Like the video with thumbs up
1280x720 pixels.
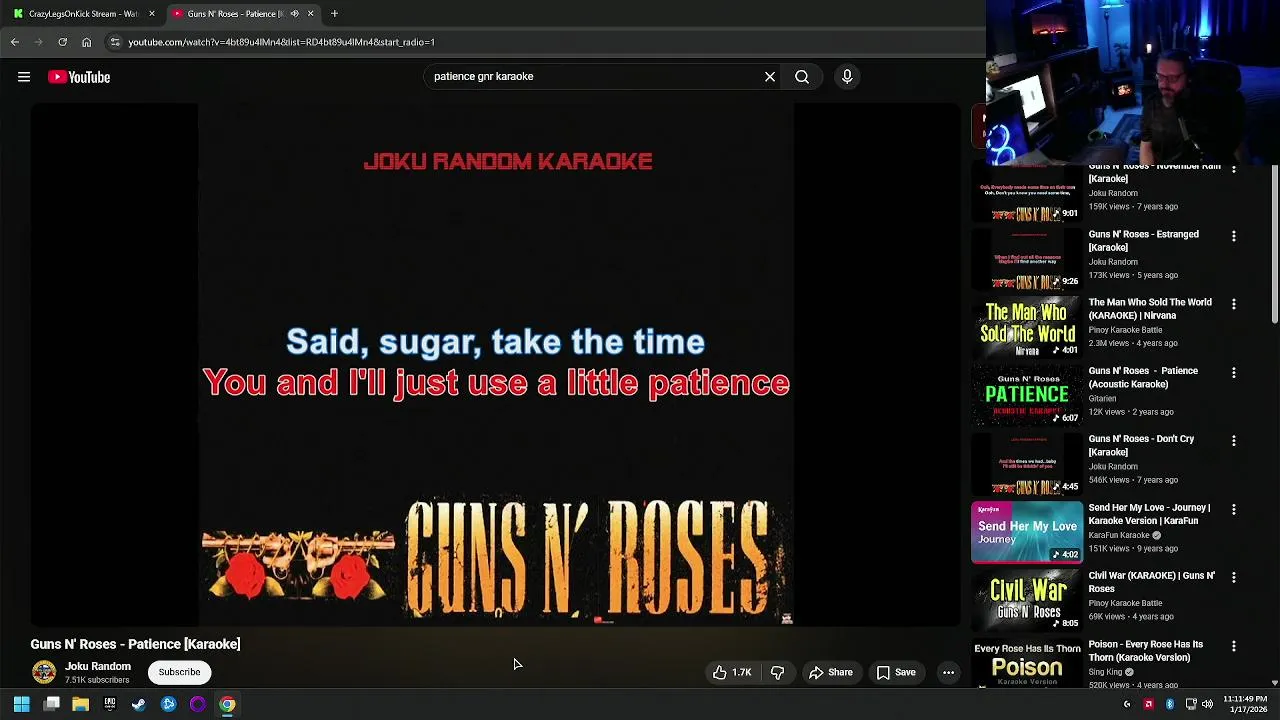pyautogui.click(x=732, y=673)
